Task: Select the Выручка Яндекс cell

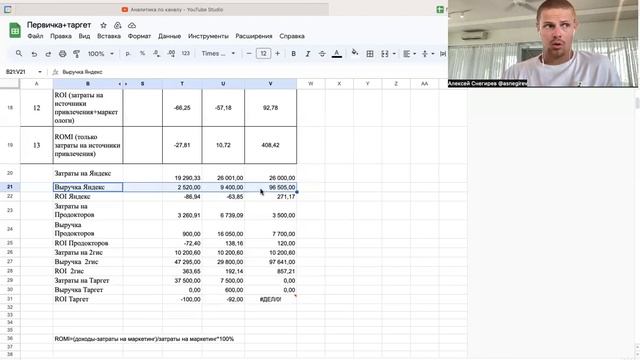Action: [88, 187]
